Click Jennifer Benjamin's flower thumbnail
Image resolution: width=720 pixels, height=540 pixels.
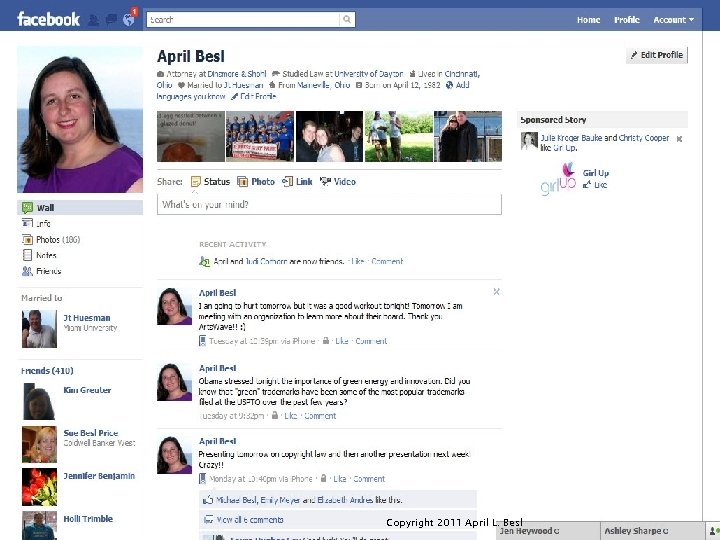pyautogui.click(x=39, y=487)
